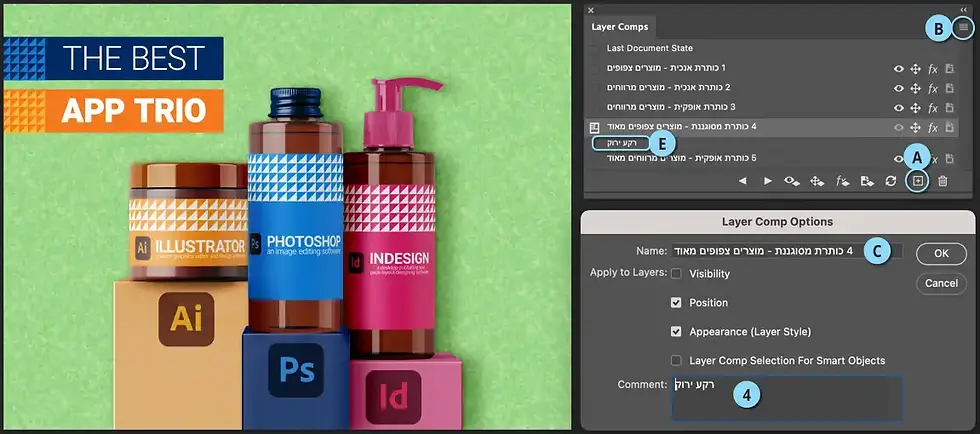This screenshot has height=434, width=980.
Task: Select the Layer Comps tab
Action: 619,28
